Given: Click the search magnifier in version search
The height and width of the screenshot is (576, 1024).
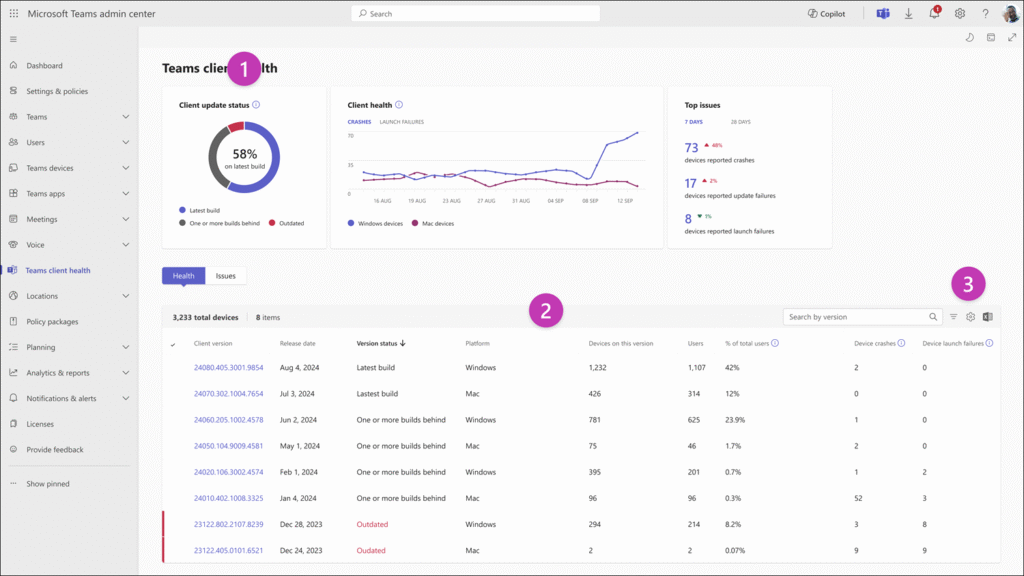Looking at the screenshot, I should (x=933, y=317).
